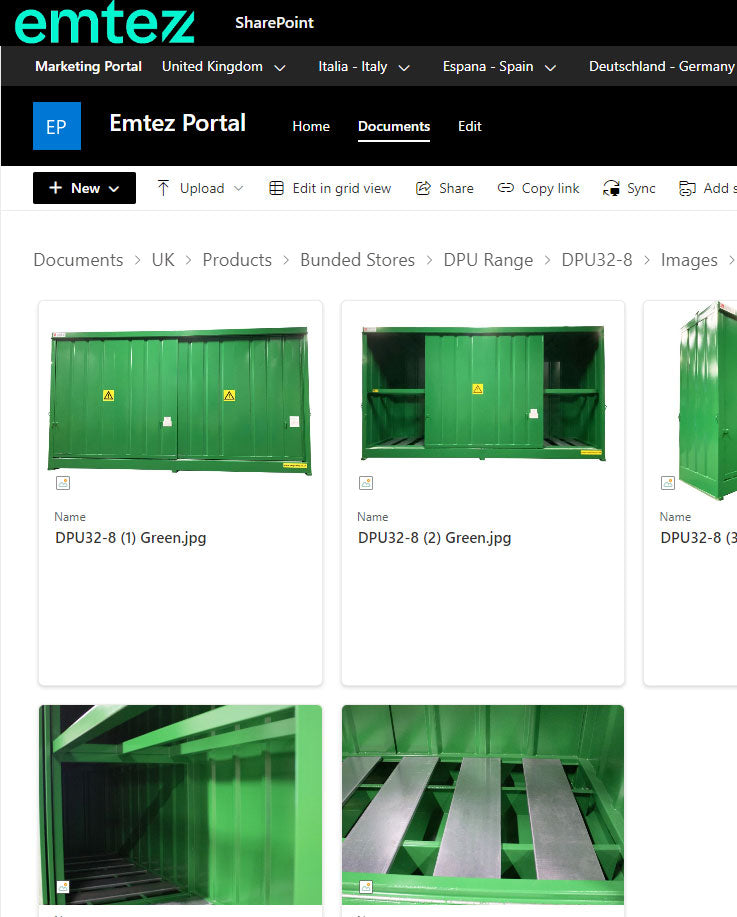Open Marketing Portal nav item

pos(88,67)
